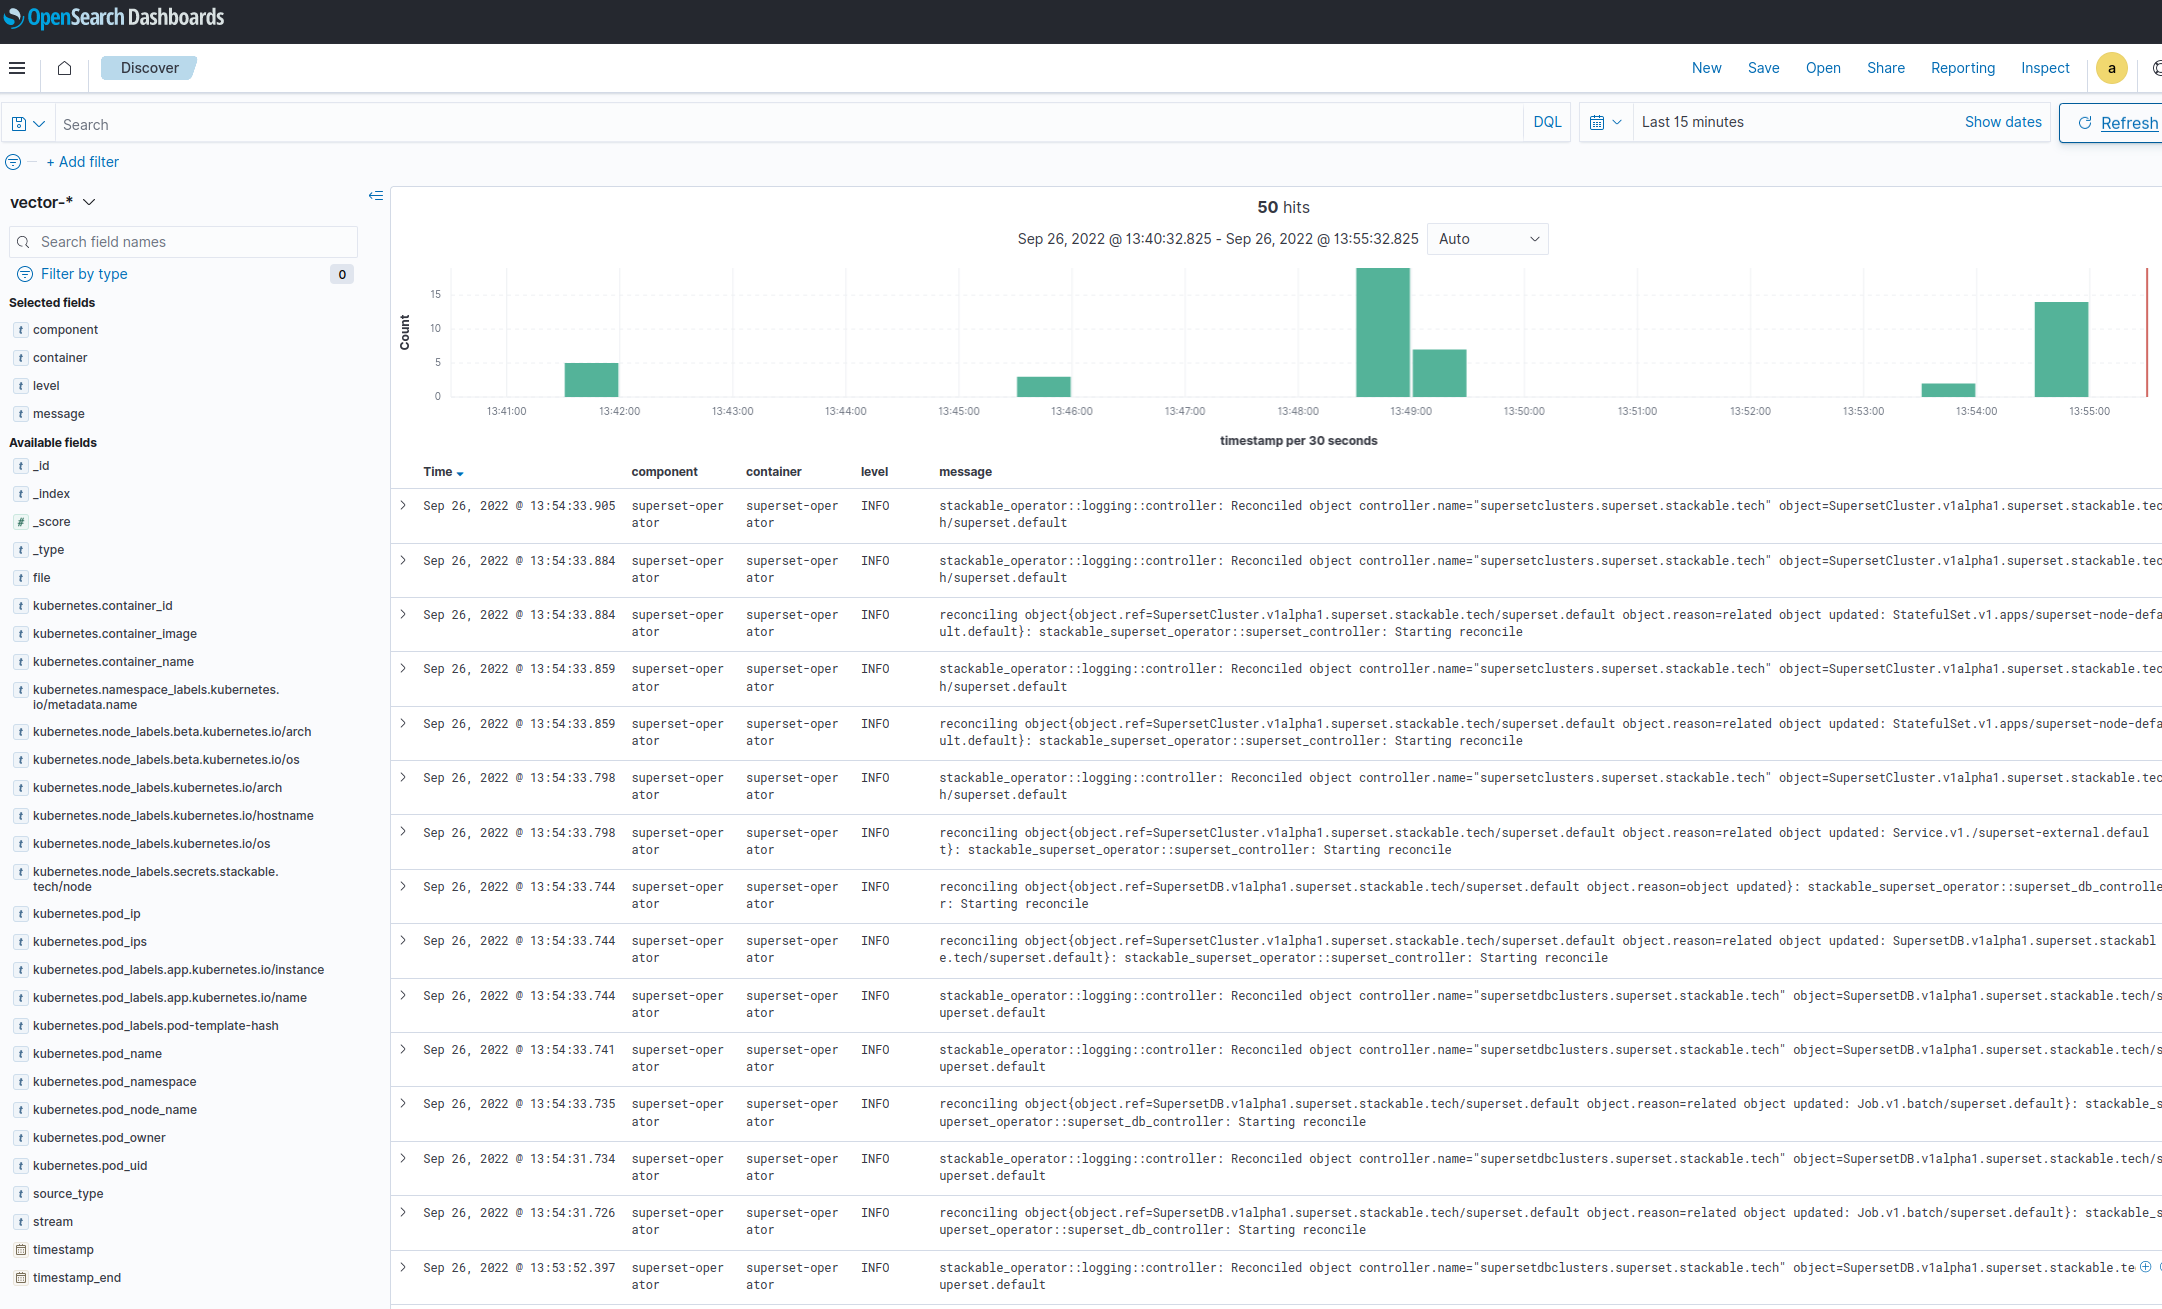Open the saved queries disk icon
Image resolution: width=2162 pixels, height=1309 pixels.
[18, 122]
